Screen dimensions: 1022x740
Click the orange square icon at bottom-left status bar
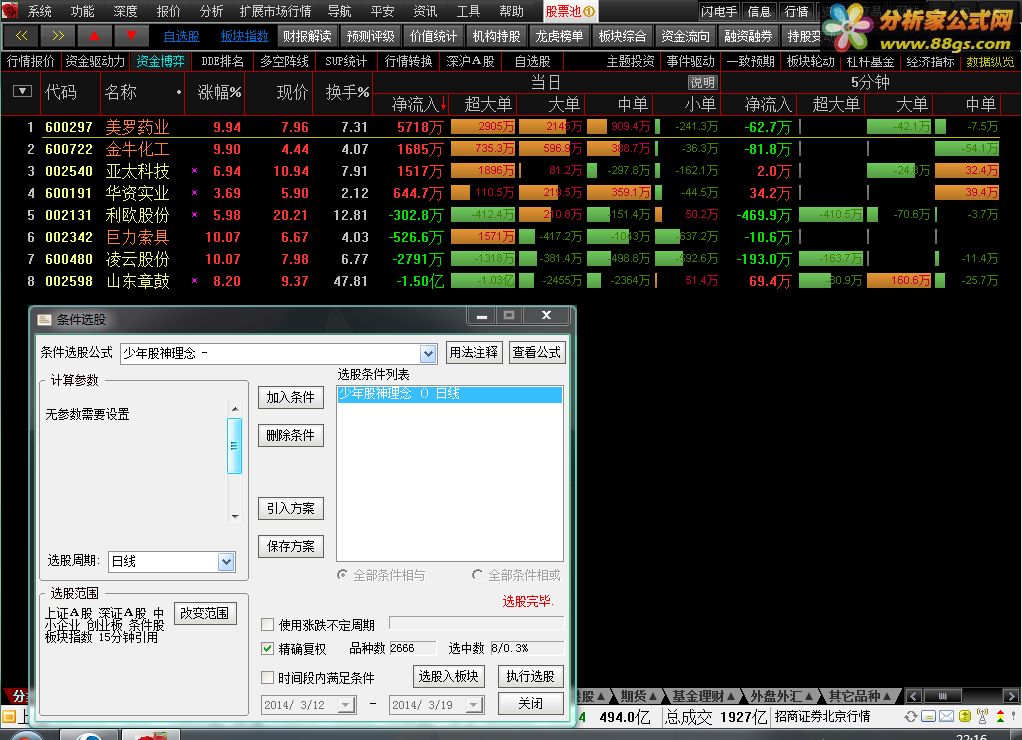(8, 717)
